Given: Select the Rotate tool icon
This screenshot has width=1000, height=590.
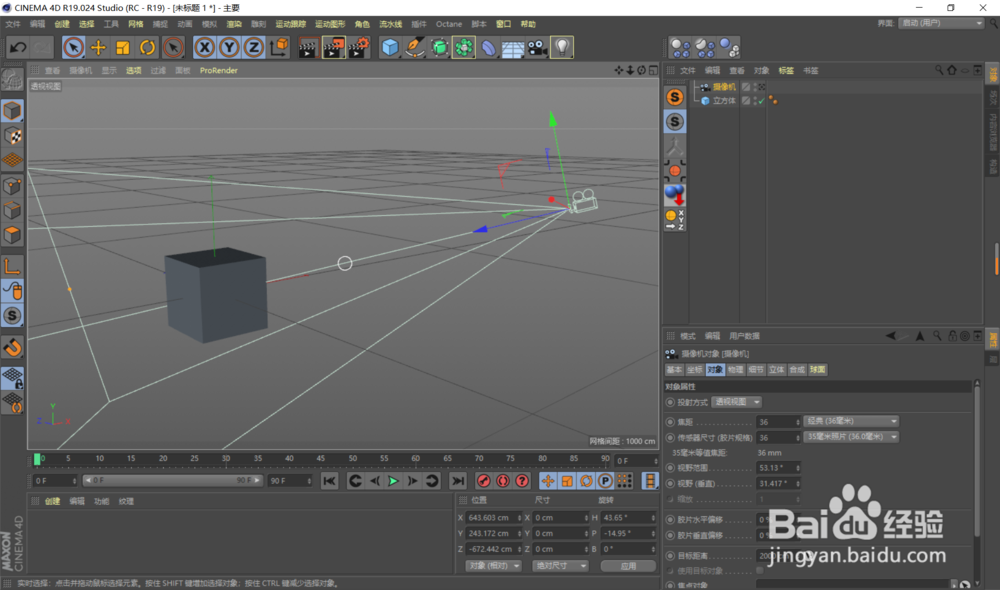Looking at the screenshot, I should pyautogui.click(x=147, y=48).
